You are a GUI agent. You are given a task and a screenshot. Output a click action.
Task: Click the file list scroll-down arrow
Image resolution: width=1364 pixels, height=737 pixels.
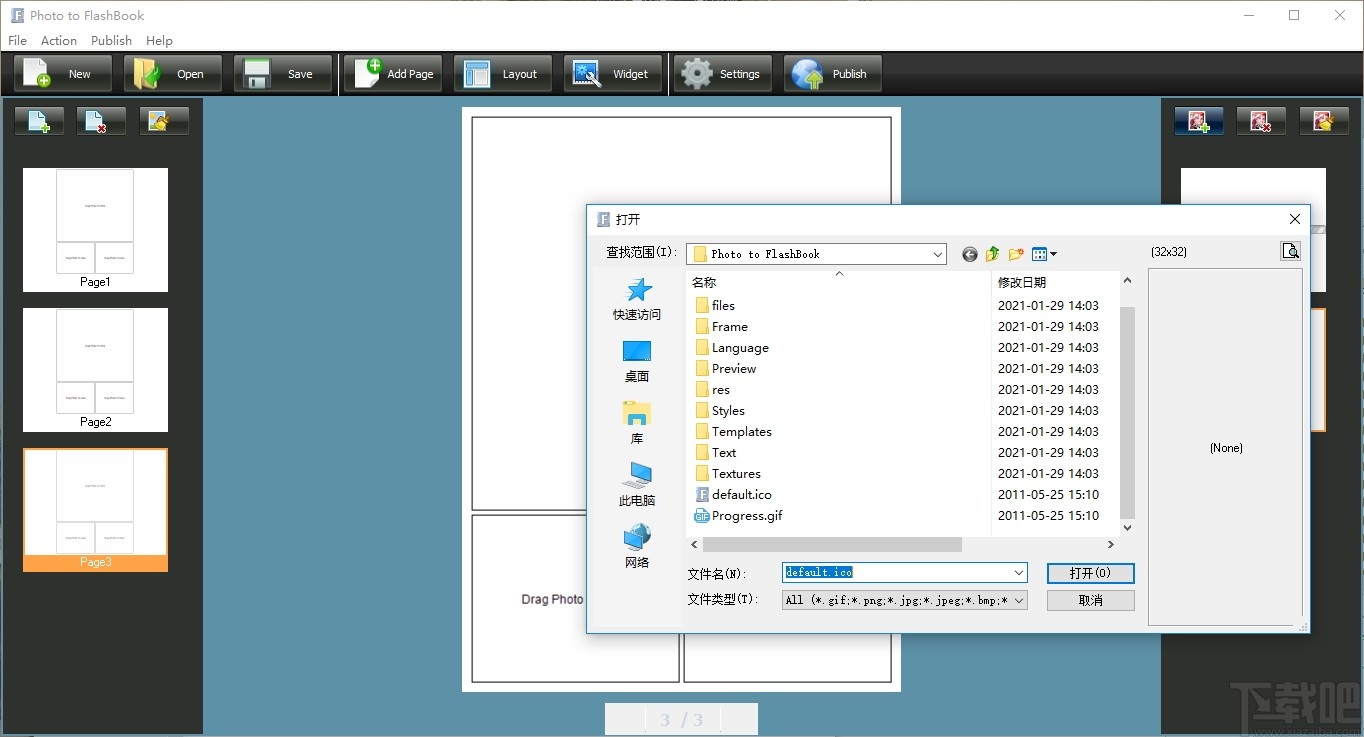1127,527
